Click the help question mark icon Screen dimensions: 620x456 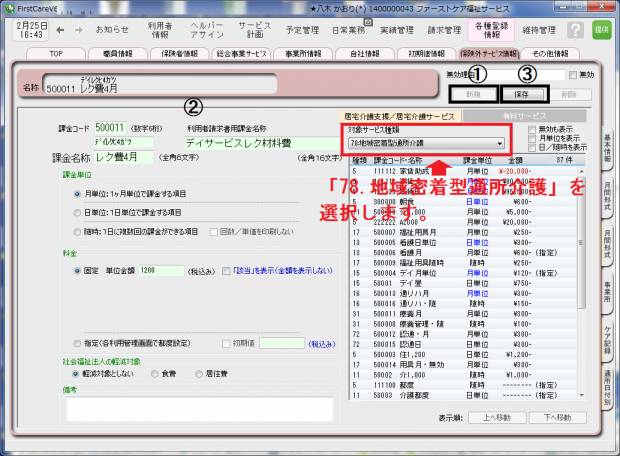pos(576,30)
